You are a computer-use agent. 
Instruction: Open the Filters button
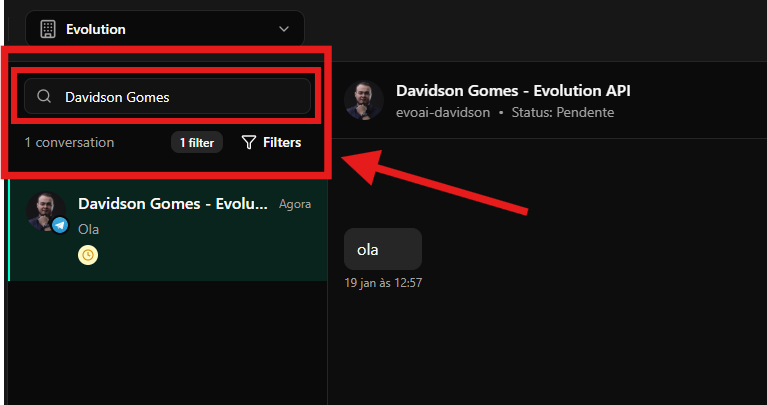[272, 142]
